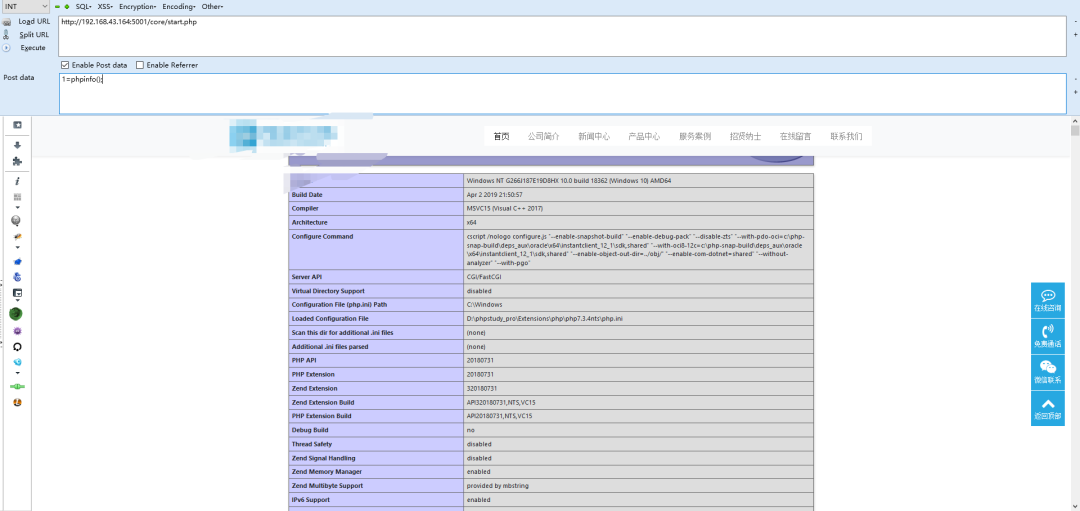Viewport: 1080px width, 511px height.
Task: Click the 'Zend Memory Manager' row label
Action: pyautogui.click(x=326, y=472)
